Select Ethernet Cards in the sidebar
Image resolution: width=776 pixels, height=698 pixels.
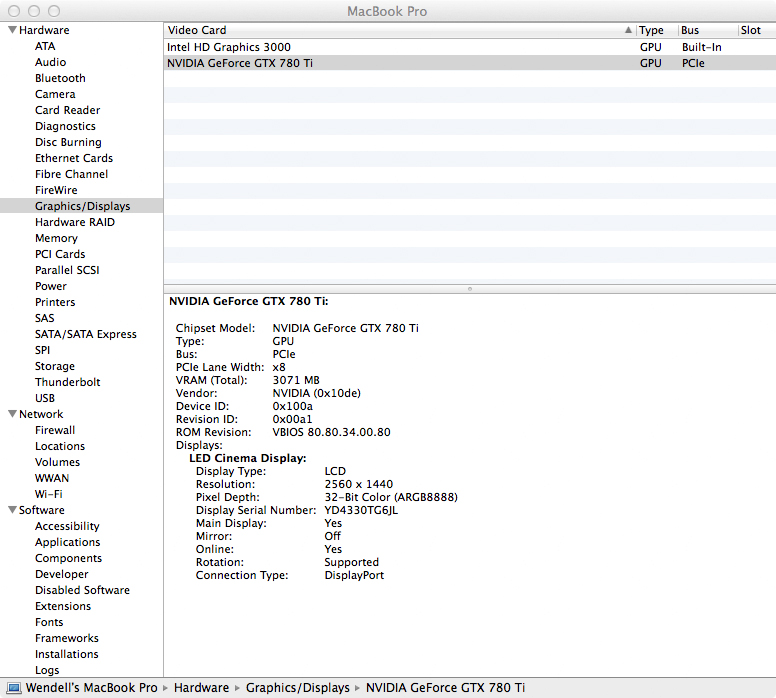coord(74,158)
